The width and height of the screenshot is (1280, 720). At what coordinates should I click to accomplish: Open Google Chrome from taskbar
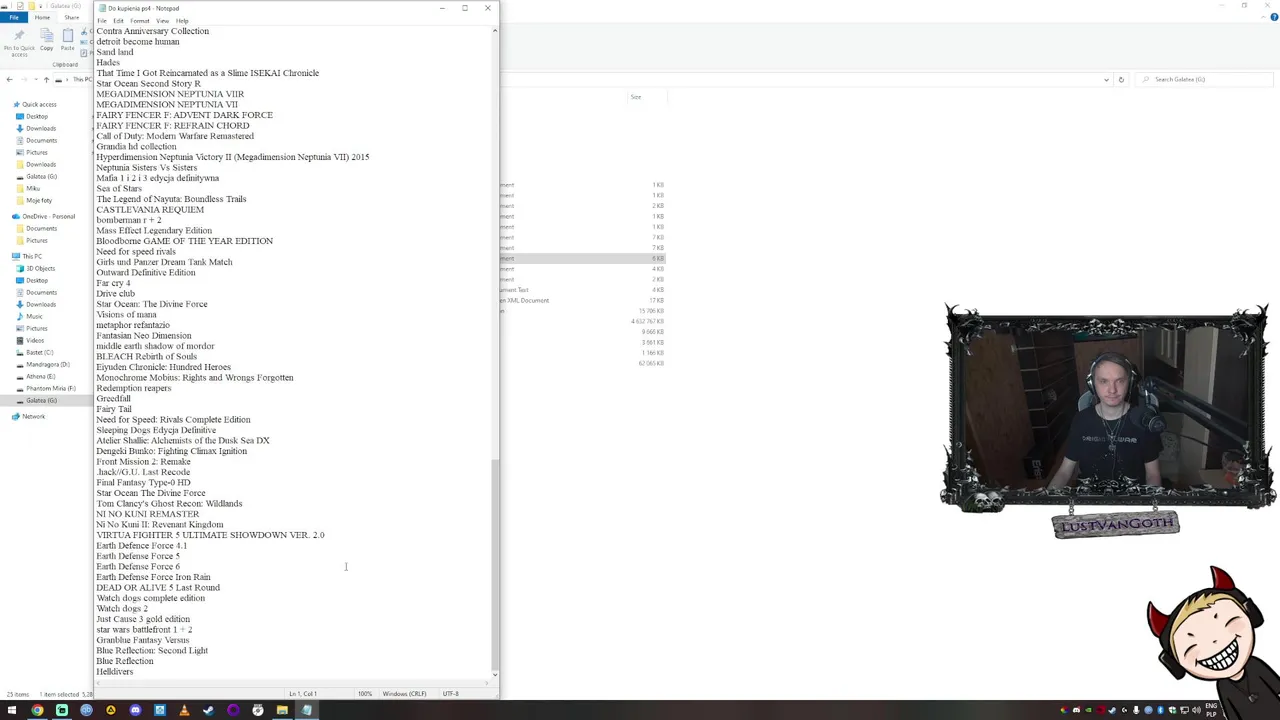coord(37,710)
